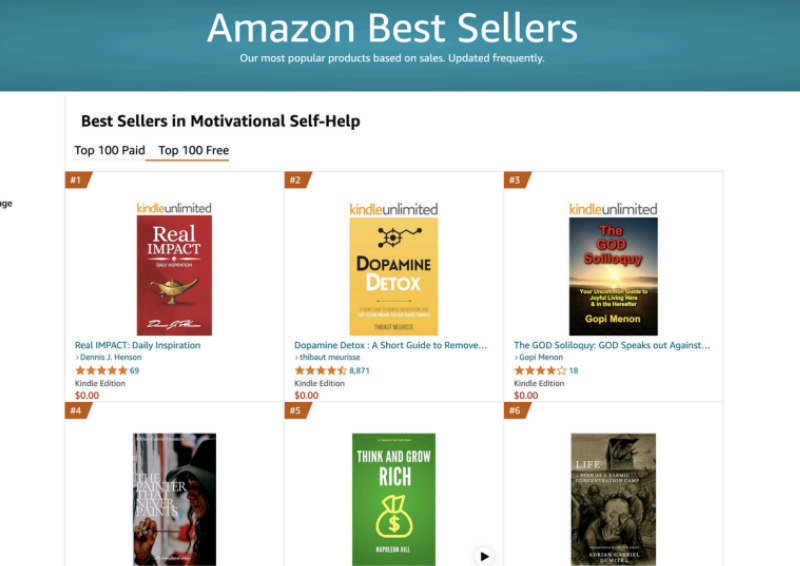
Task: Open the Real IMPACT: Daily Inspiration title link
Action: click(x=138, y=345)
